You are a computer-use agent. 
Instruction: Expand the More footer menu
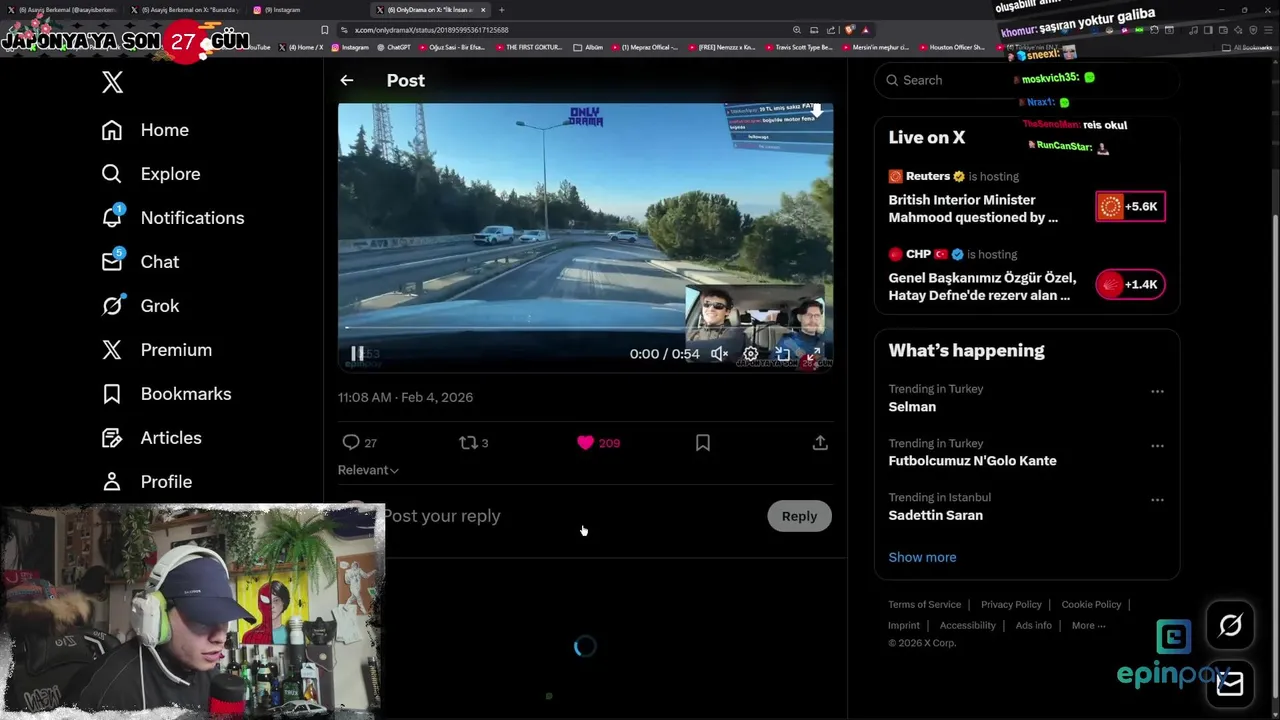[x=1088, y=625]
